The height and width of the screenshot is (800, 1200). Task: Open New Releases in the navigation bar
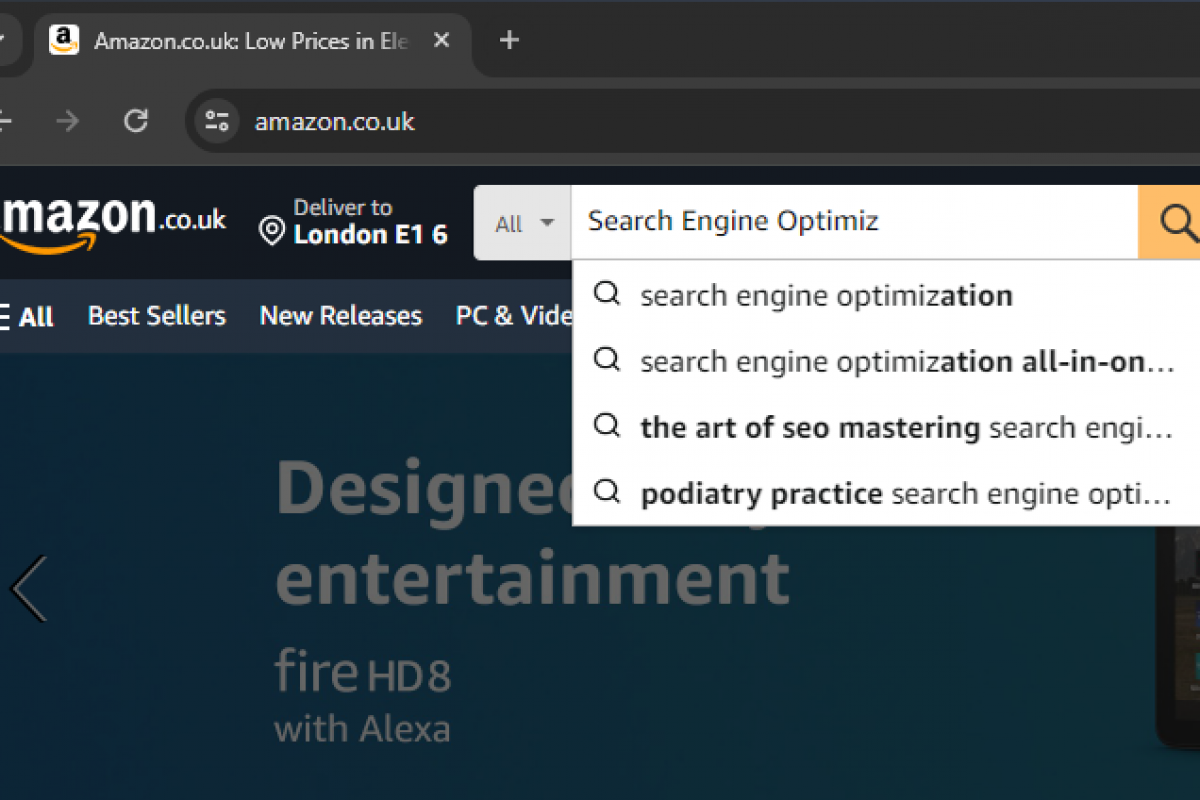point(341,316)
